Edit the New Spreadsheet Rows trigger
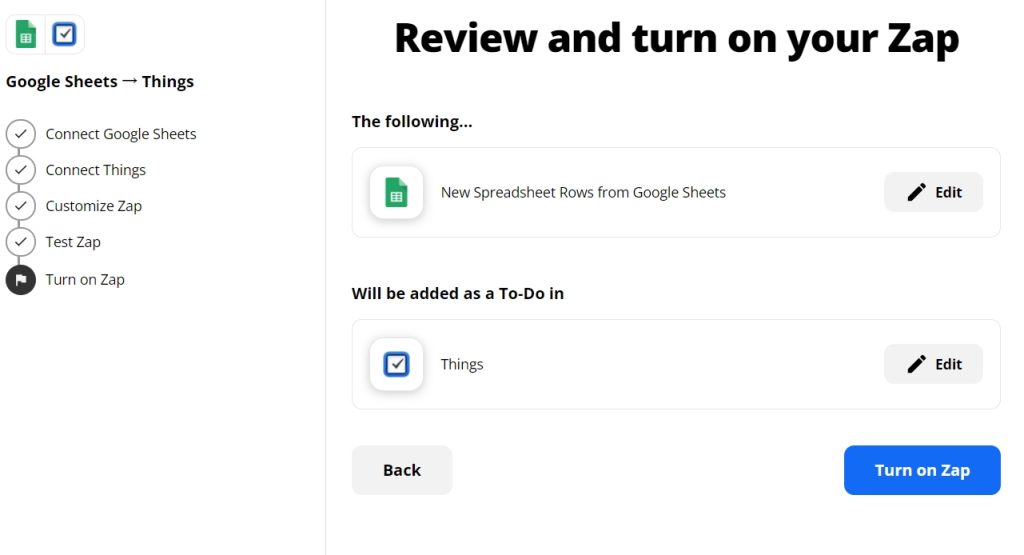1024x555 pixels. (x=933, y=192)
